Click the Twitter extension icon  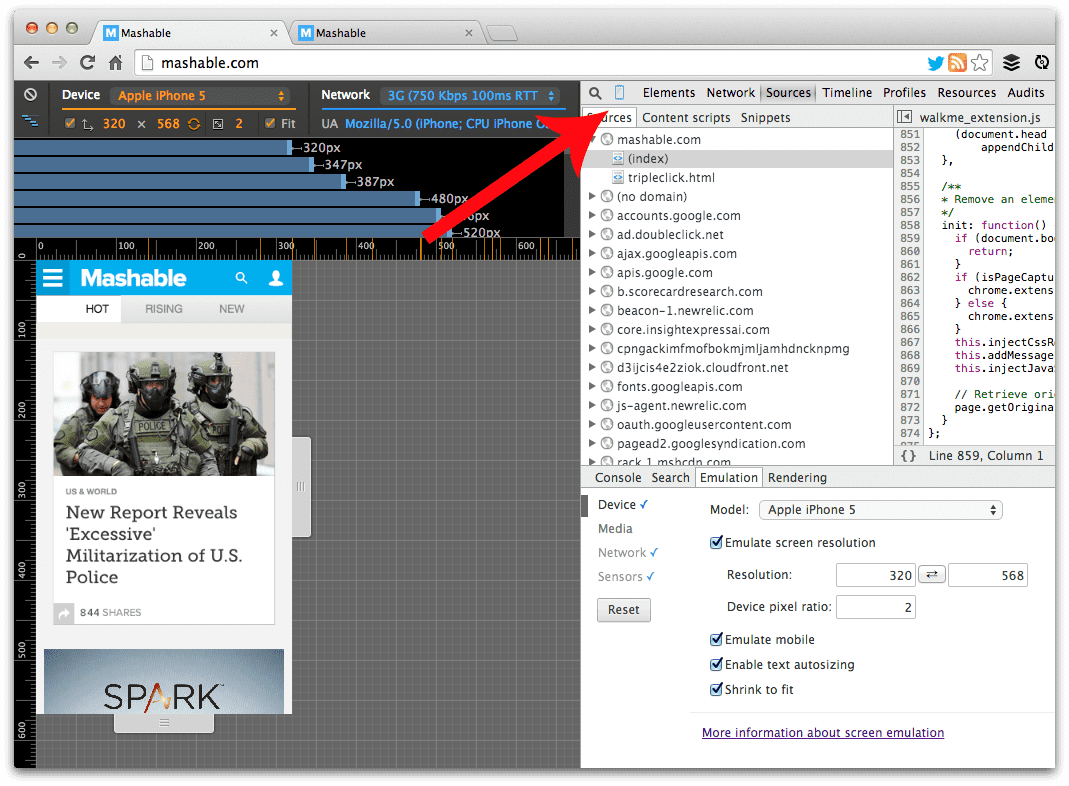(x=935, y=63)
